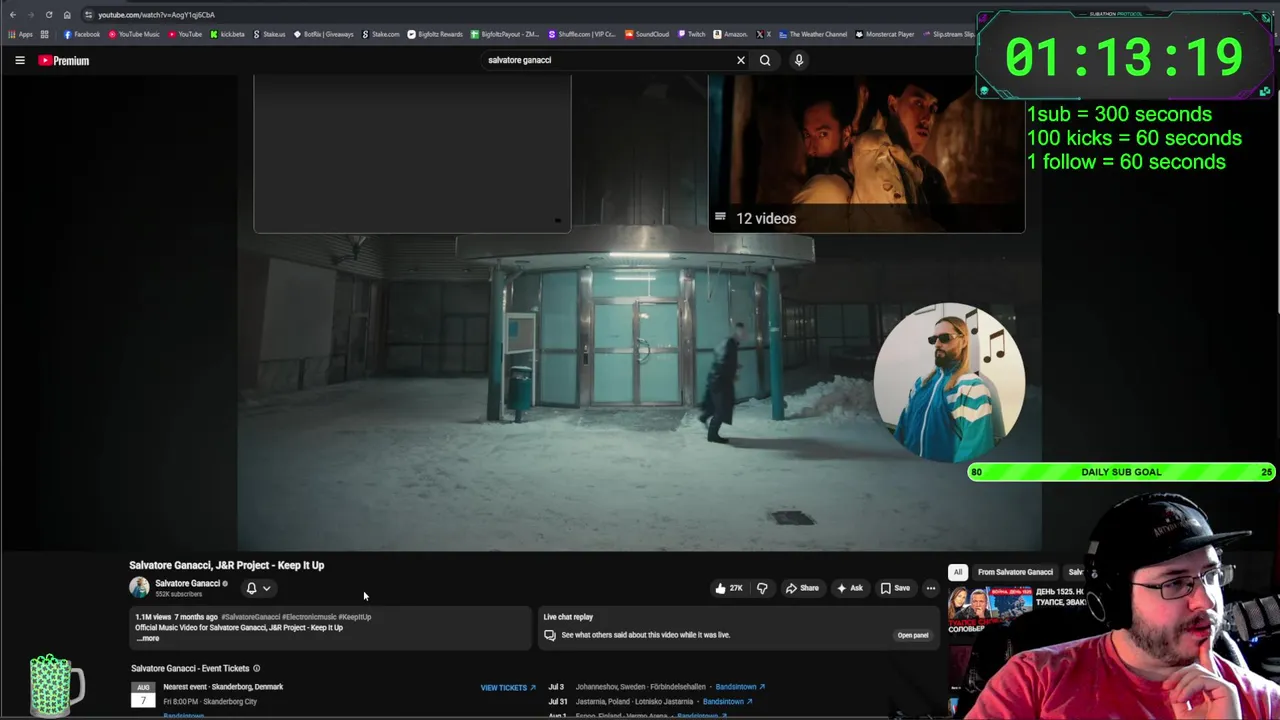This screenshot has width=1280, height=720.
Task: Save the video to a playlist
Action: point(895,588)
